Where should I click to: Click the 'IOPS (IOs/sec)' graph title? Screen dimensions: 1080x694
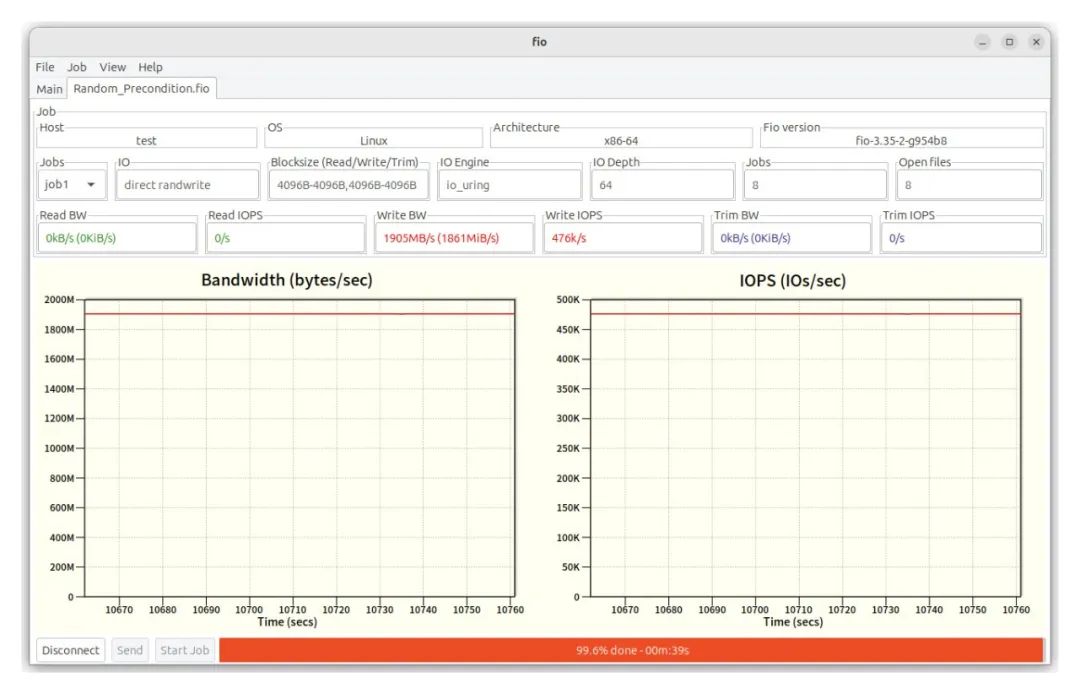tap(792, 280)
